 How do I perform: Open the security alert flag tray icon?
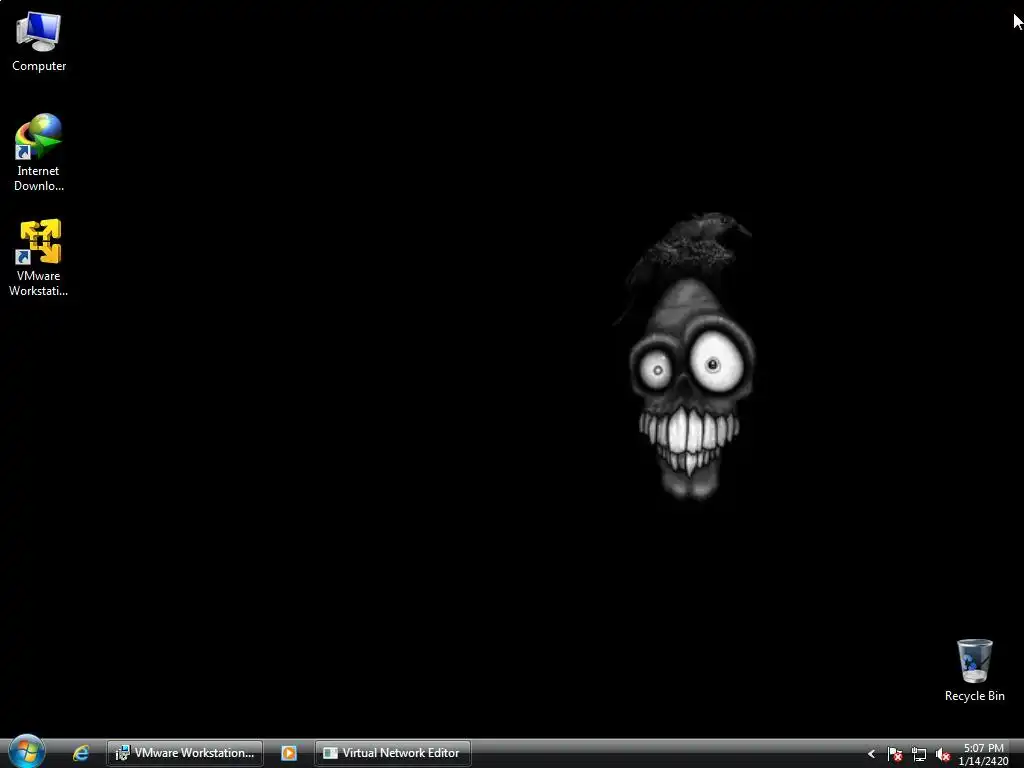coord(895,754)
